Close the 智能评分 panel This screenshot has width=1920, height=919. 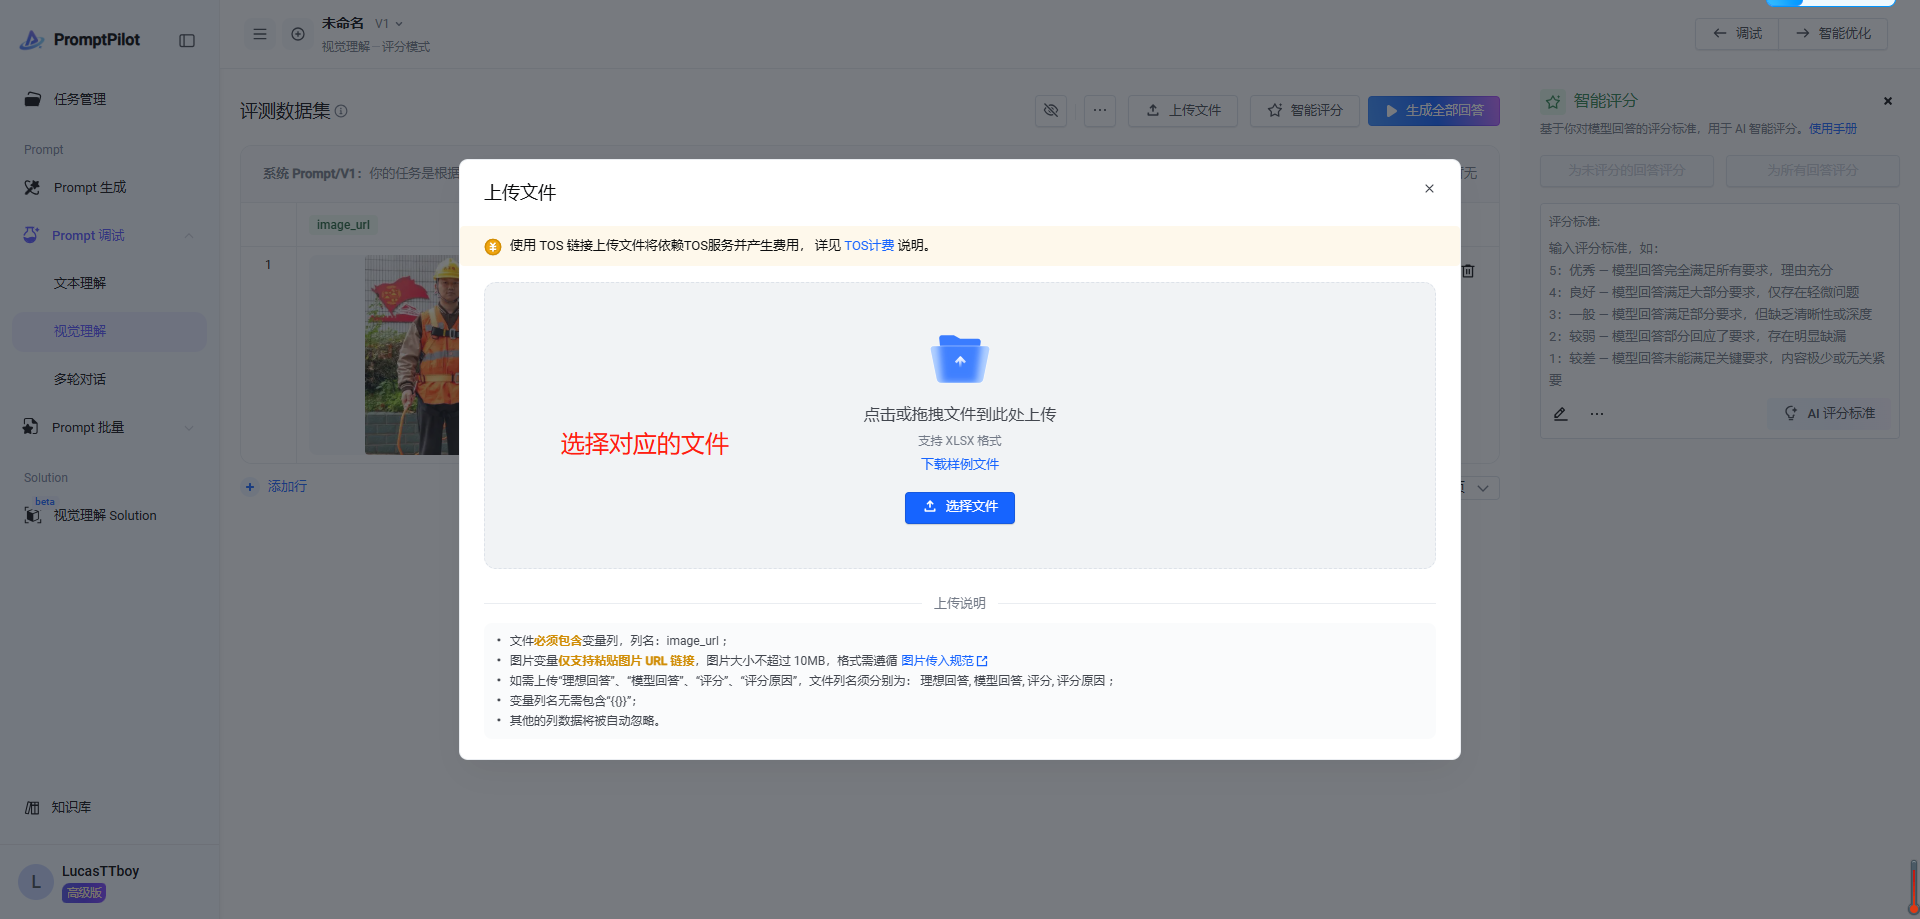pyautogui.click(x=1888, y=101)
